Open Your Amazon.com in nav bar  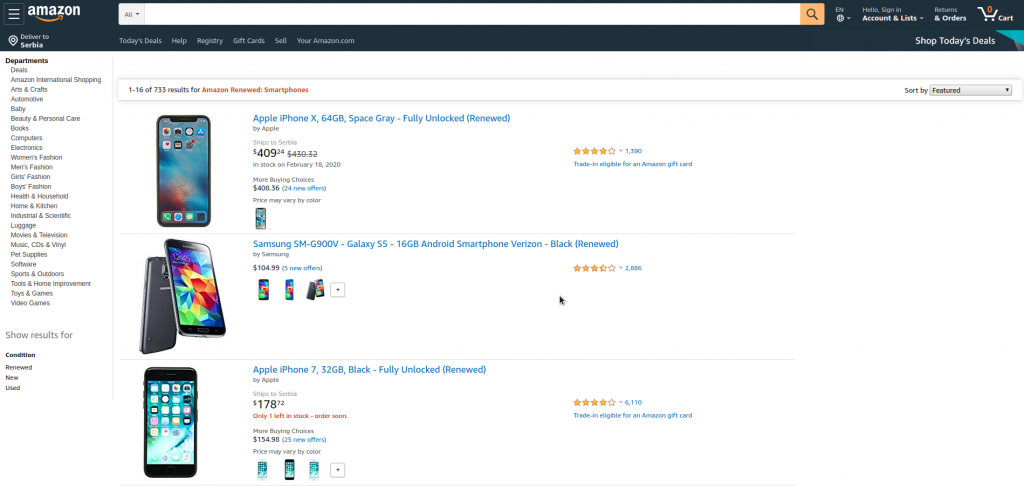point(325,40)
